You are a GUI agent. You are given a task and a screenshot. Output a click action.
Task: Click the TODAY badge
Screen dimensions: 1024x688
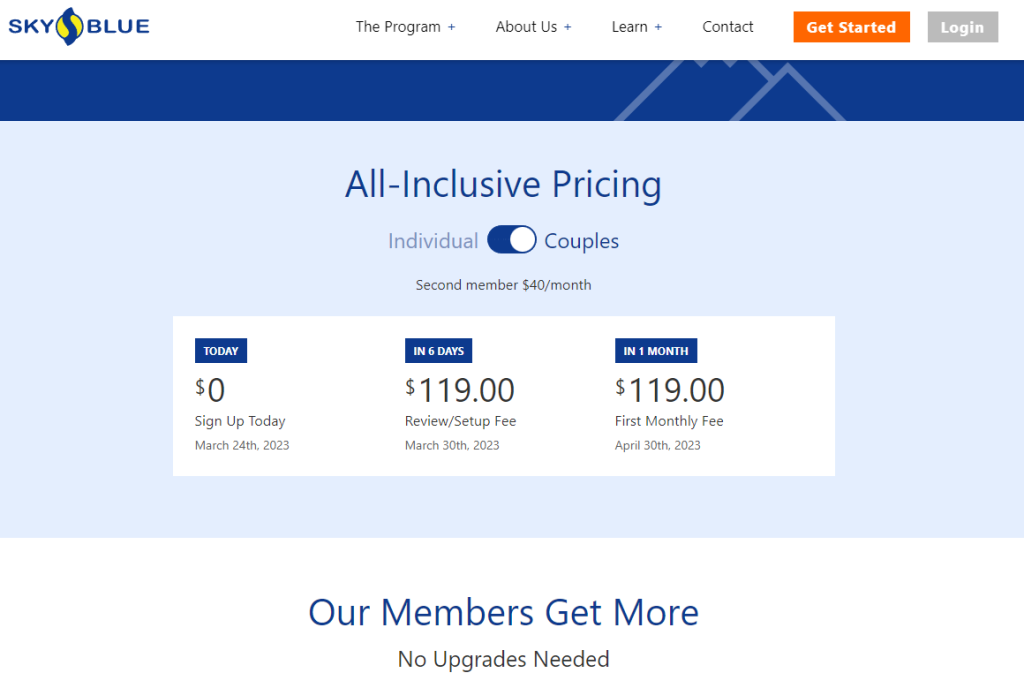click(x=221, y=351)
